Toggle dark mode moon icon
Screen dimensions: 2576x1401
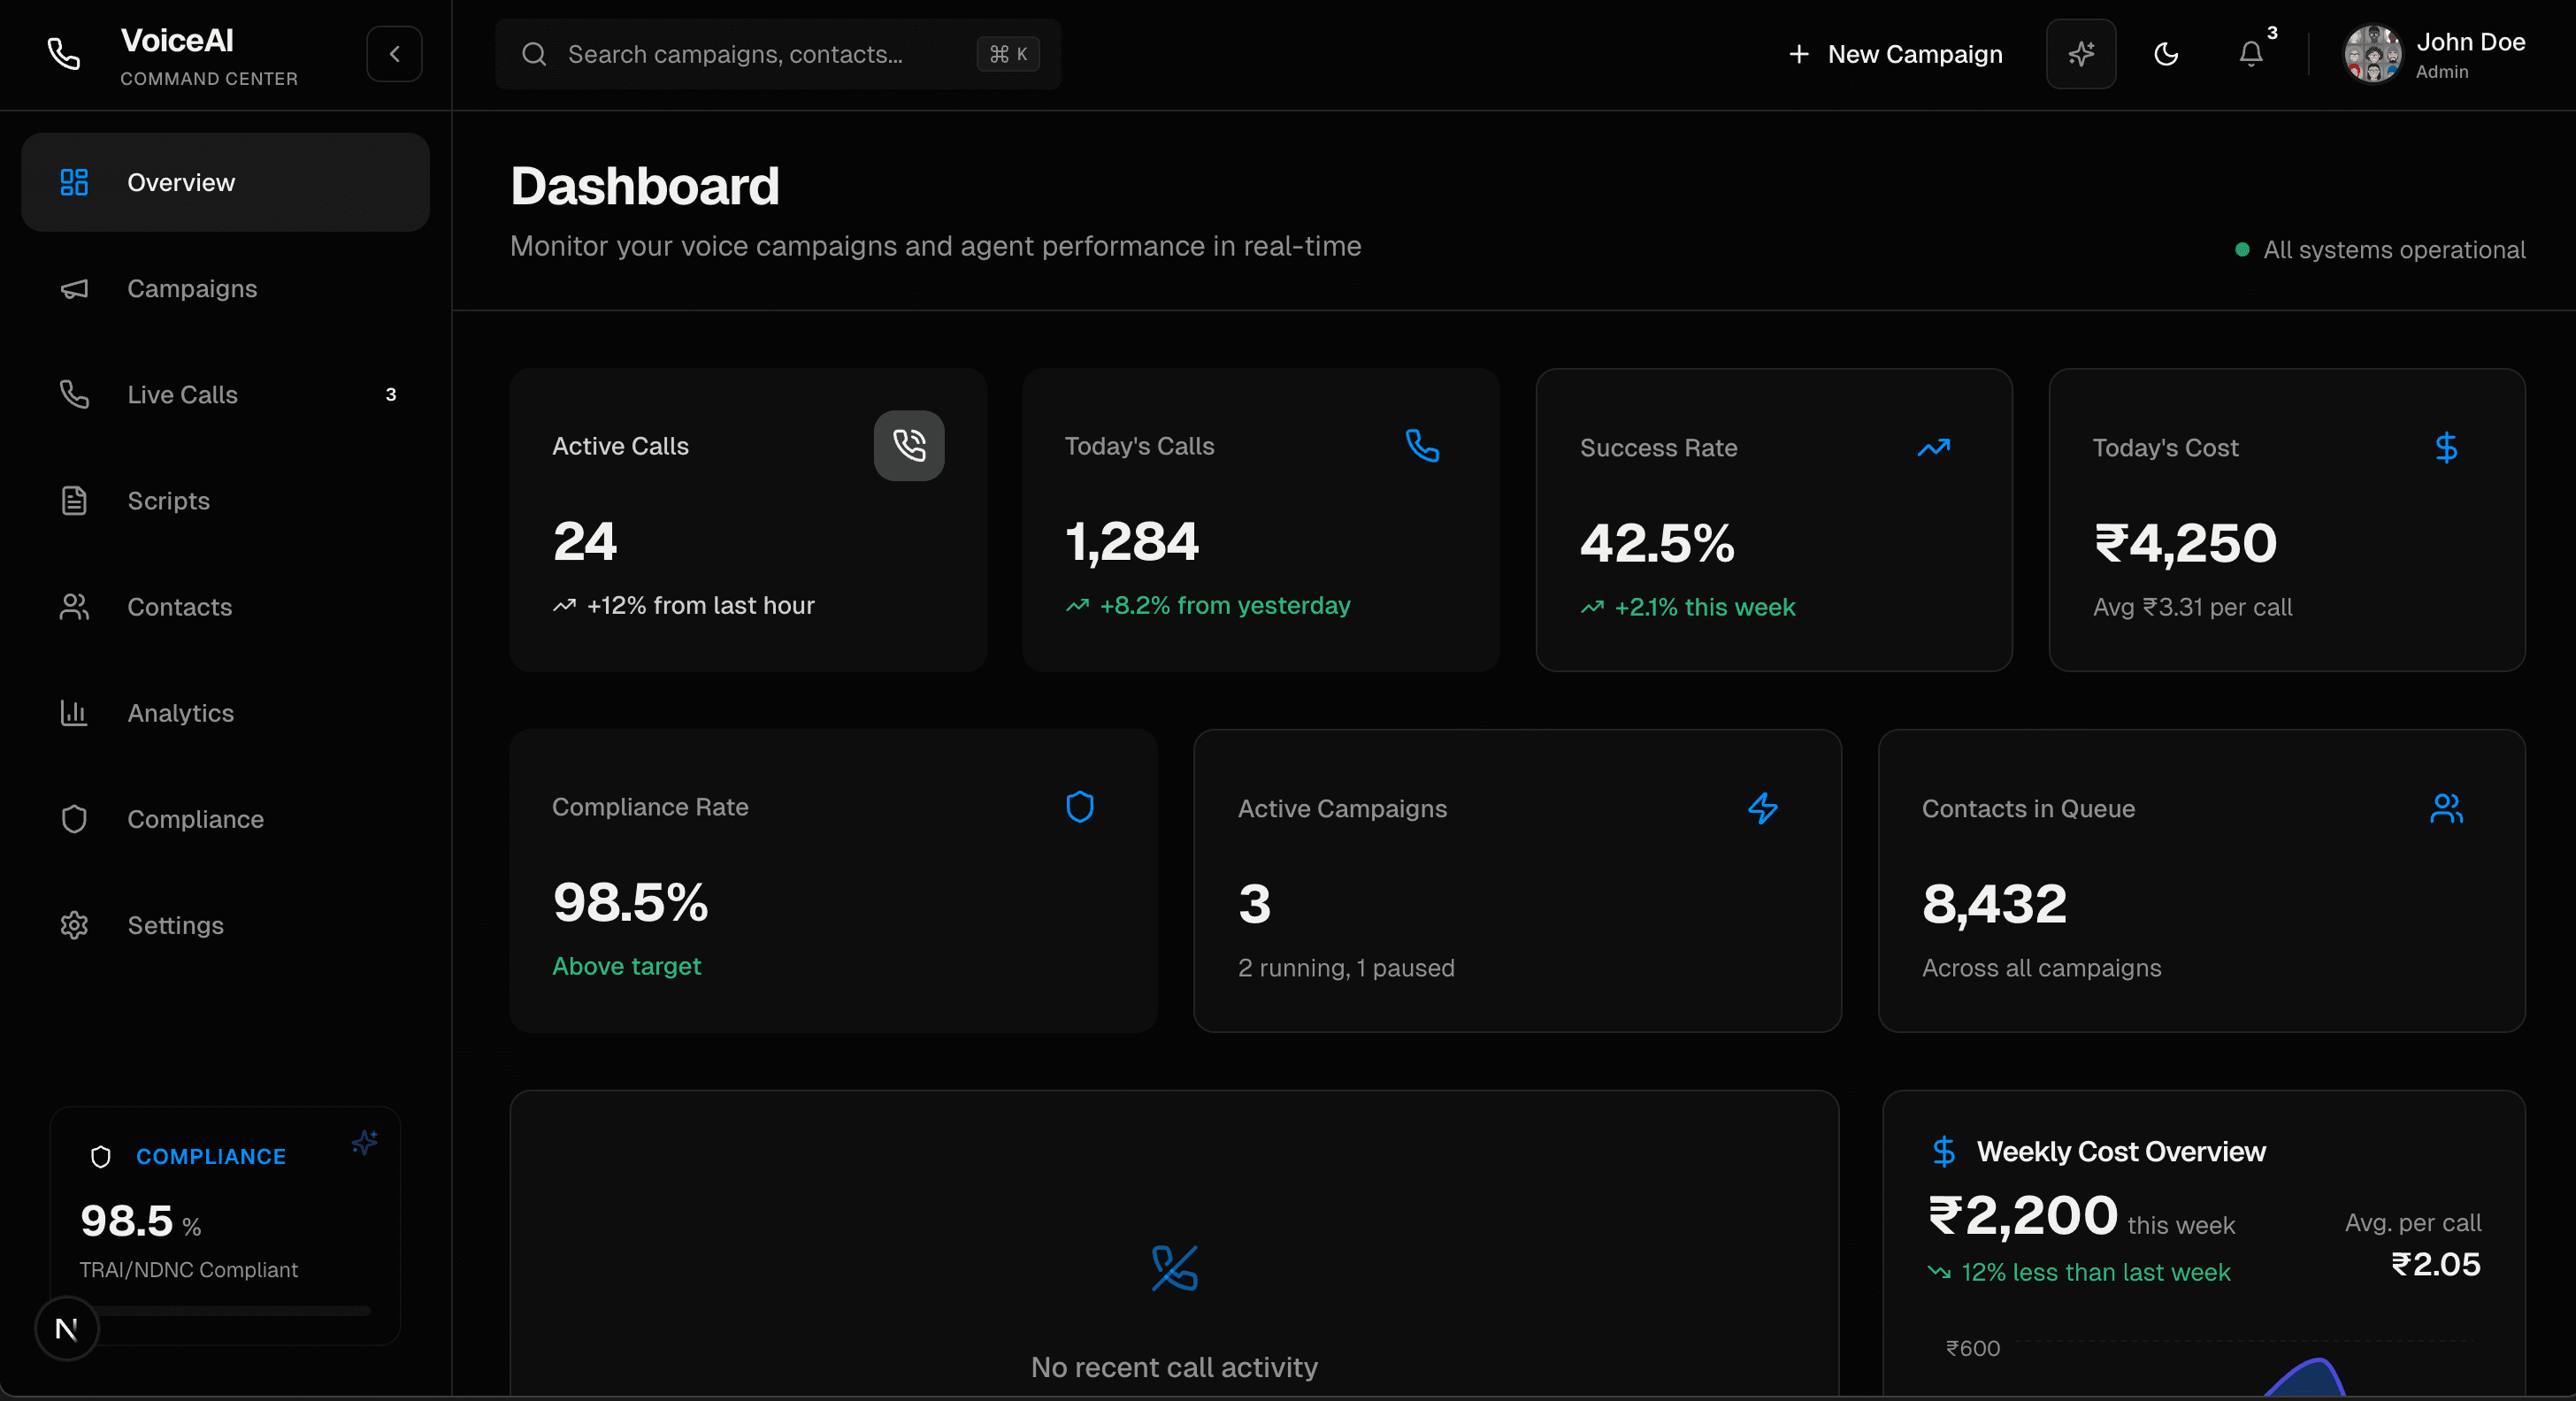click(x=2165, y=54)
